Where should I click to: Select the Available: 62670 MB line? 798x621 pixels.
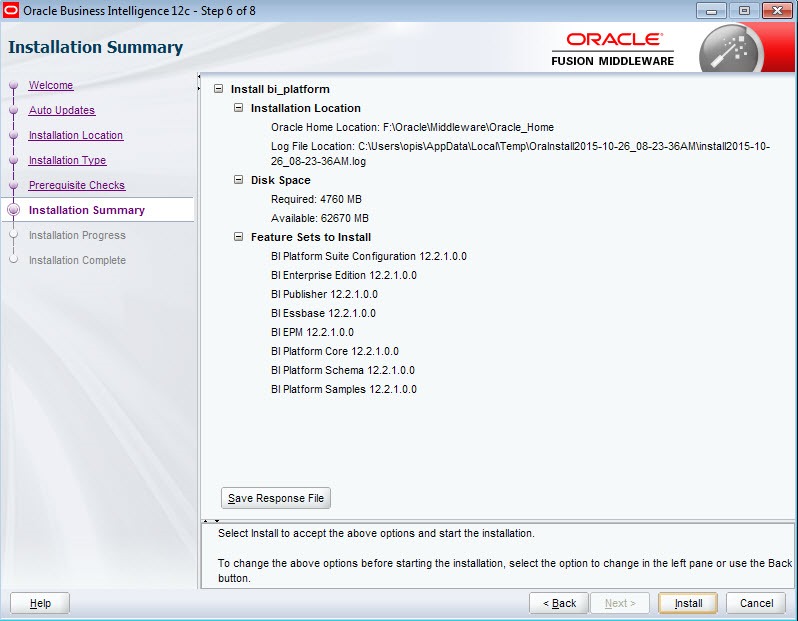point(320,218)
